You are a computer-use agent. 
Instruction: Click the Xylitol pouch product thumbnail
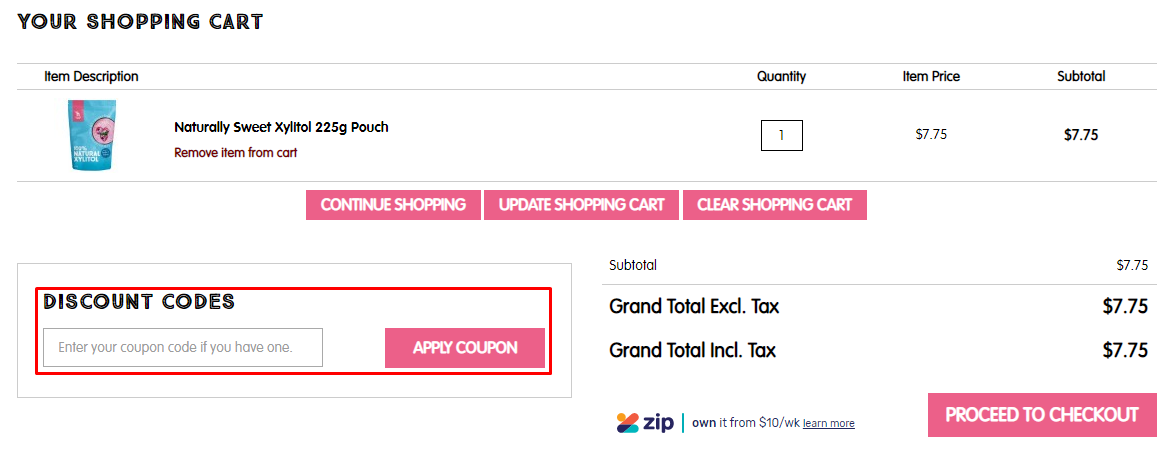[91, 135]
